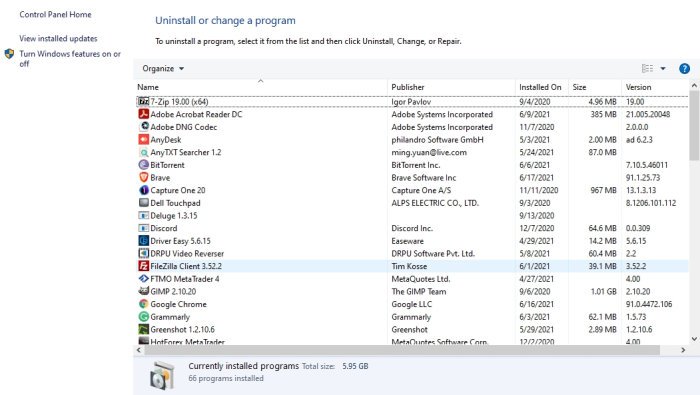Sort programs by the Name column
This screenshot has width=700, height=395.
[261, 87]
